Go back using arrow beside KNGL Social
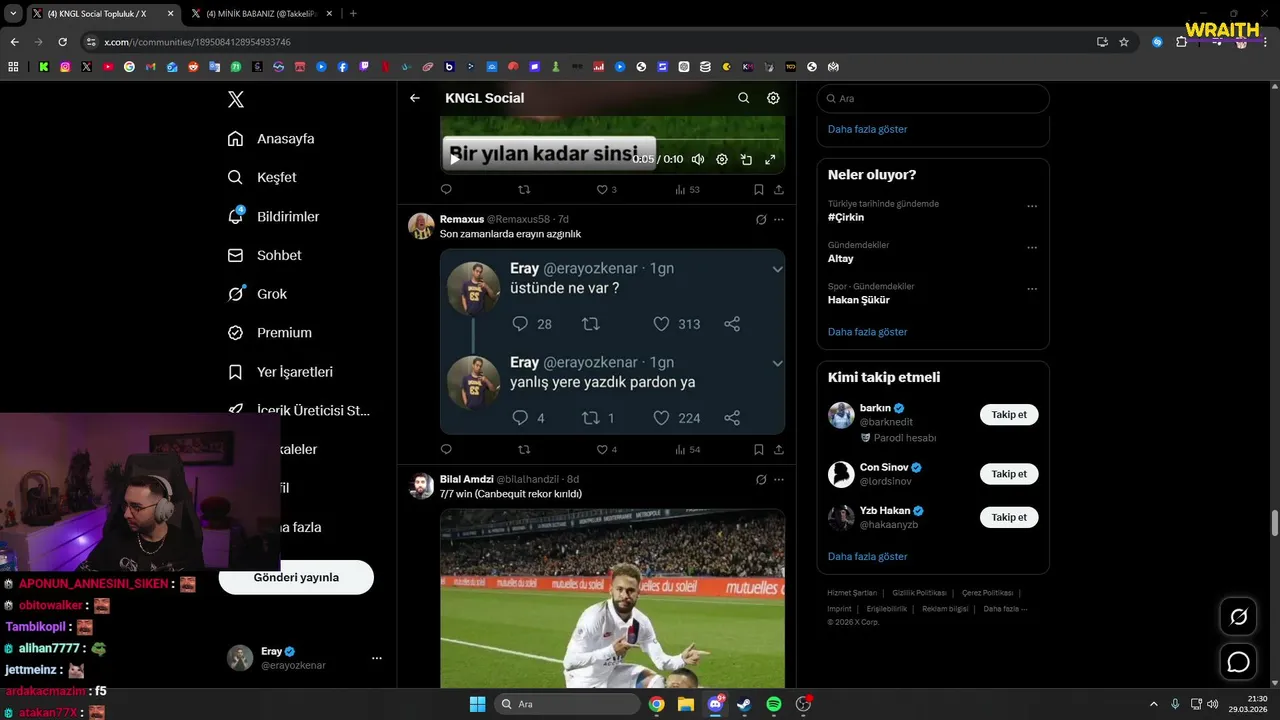Screen dimensions: 1280x720 (x=415, y=98)
